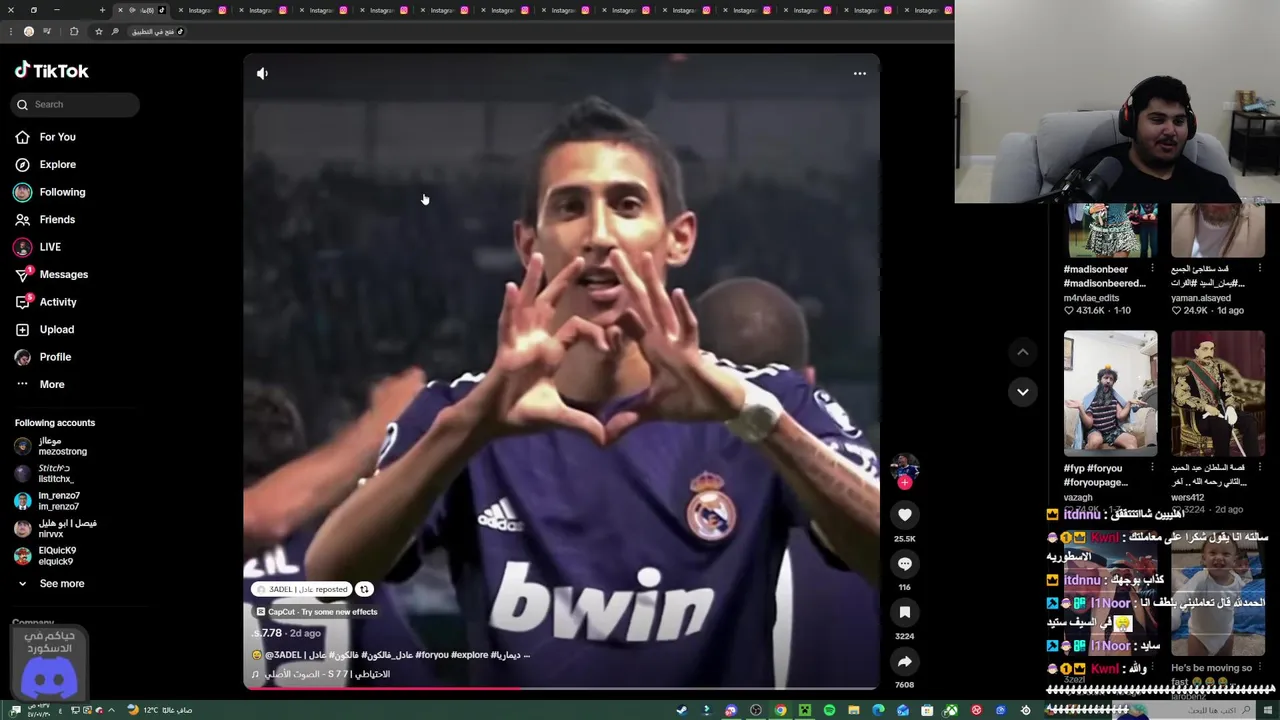Click the zoom magnifier in address bar
1280x720 pixels.
click(x=115, y=31)
